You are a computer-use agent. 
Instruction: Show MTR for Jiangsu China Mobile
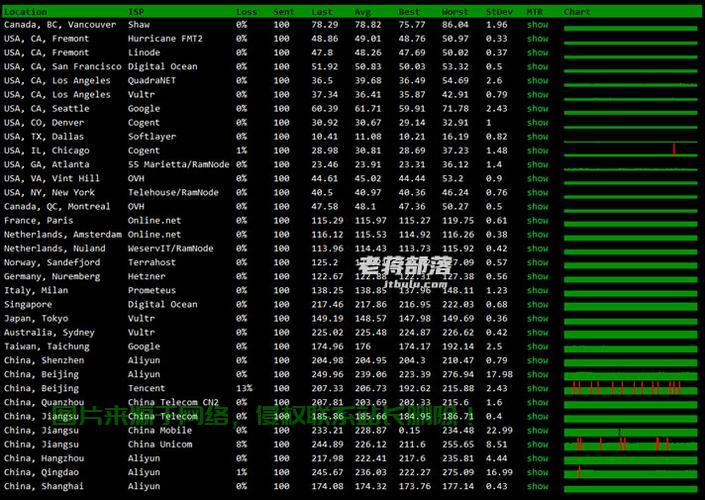[537, 430]
